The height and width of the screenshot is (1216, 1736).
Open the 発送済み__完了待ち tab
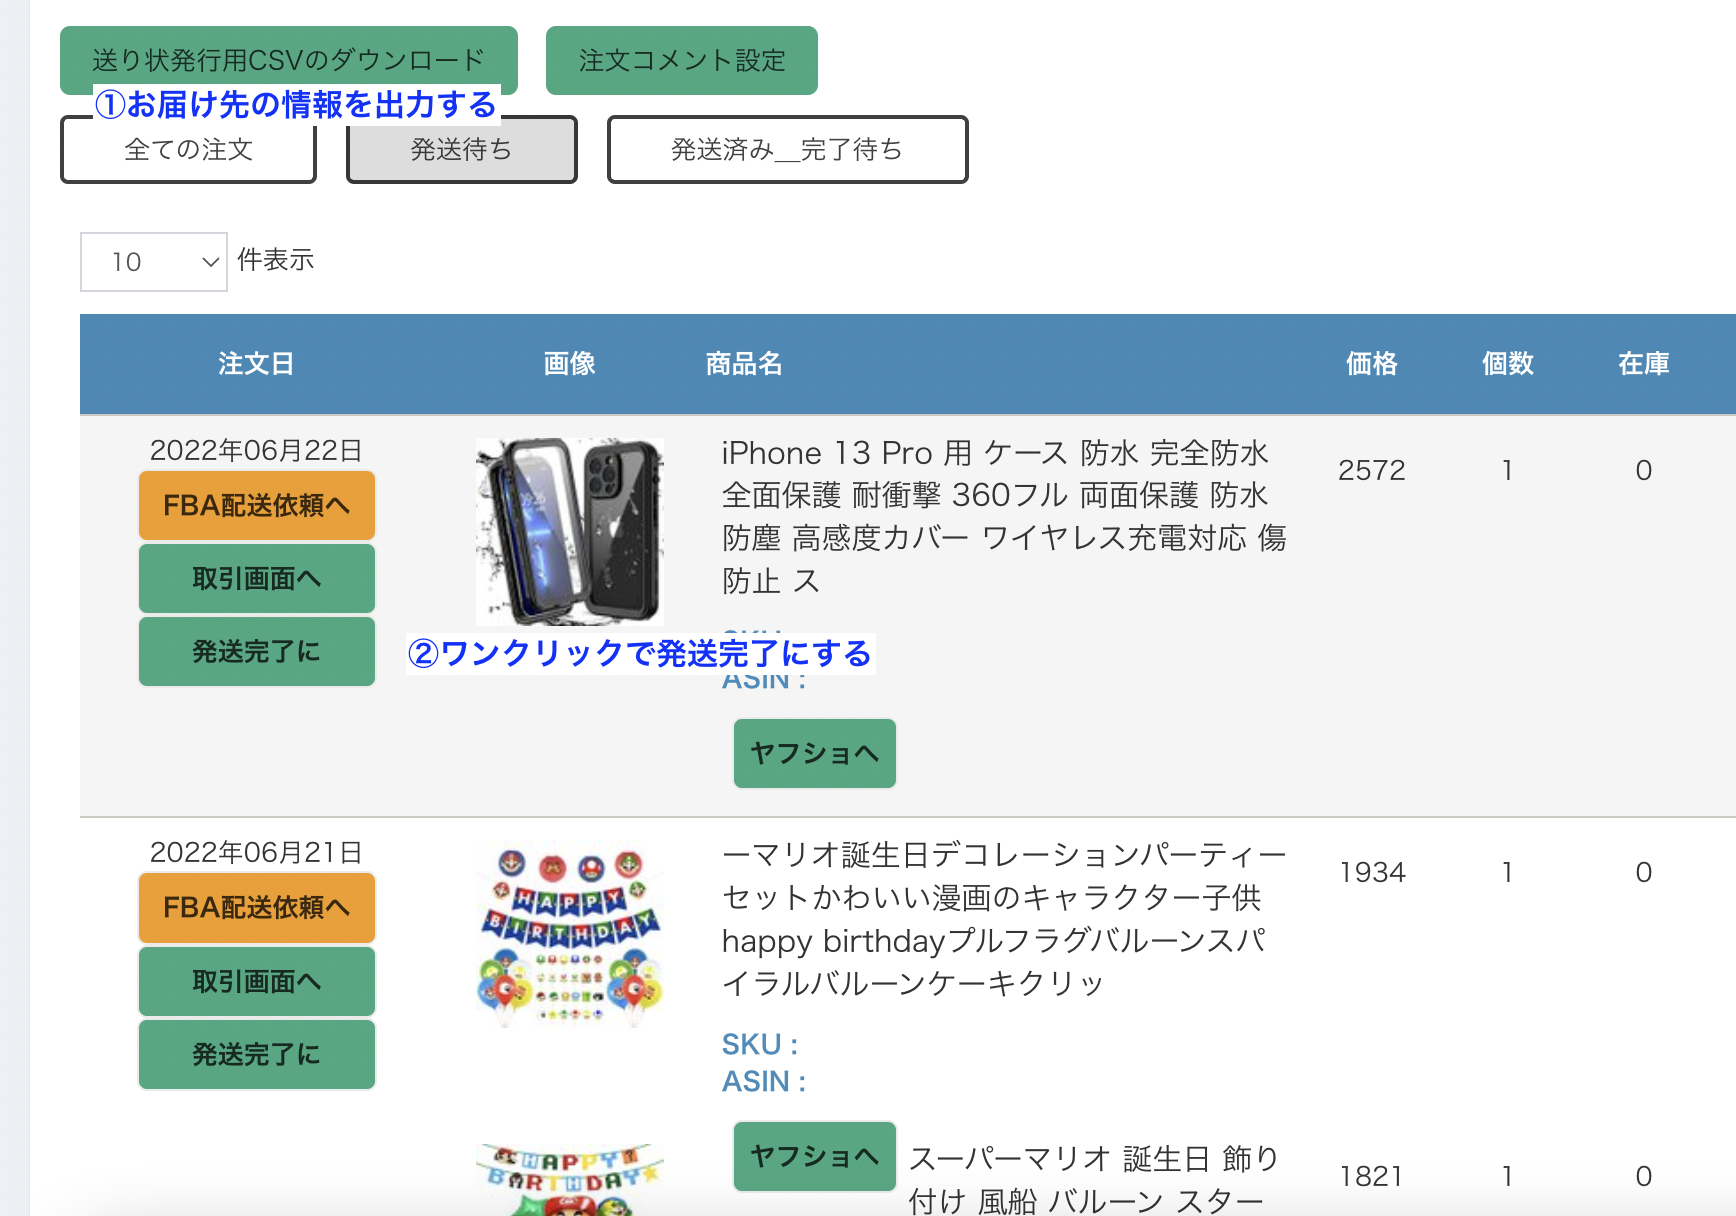coord(787,150)
